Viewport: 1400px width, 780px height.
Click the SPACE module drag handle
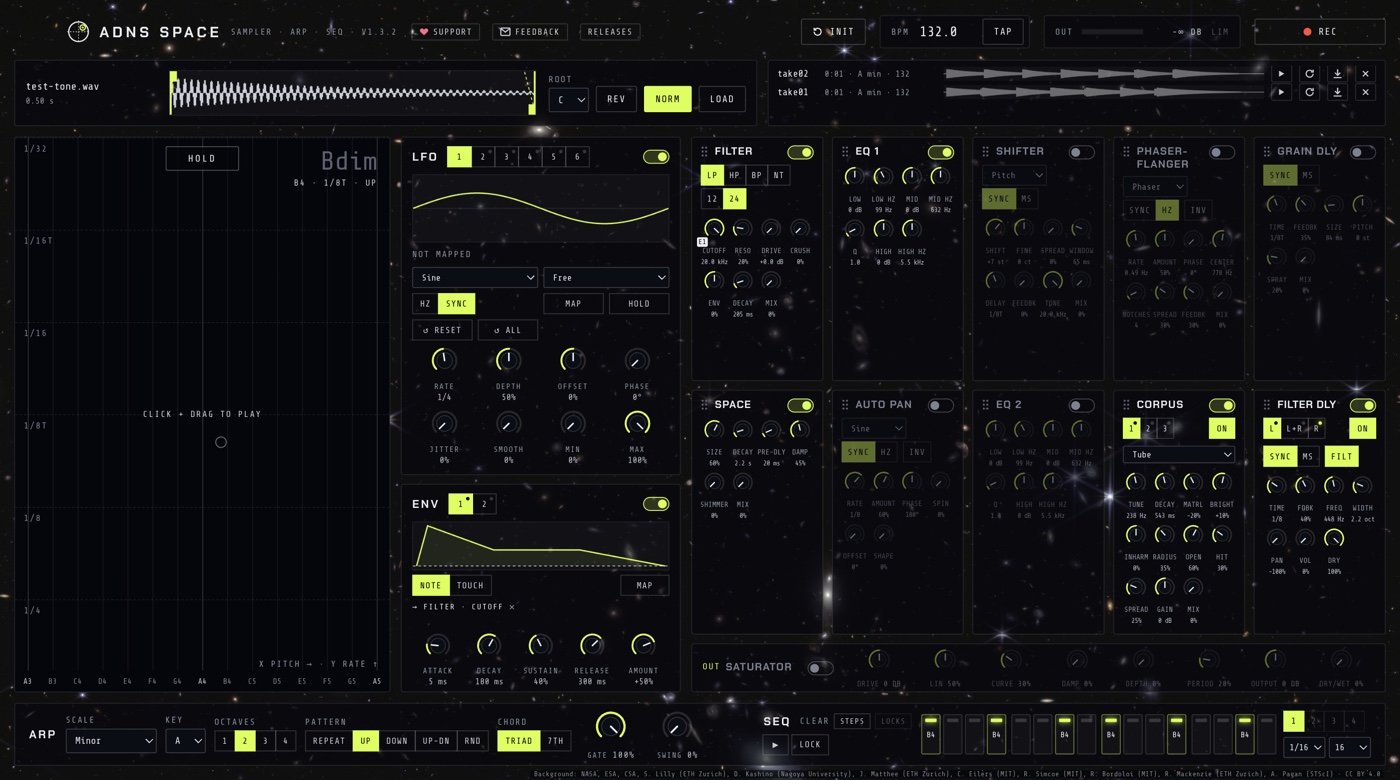click(x=704, y=405)
